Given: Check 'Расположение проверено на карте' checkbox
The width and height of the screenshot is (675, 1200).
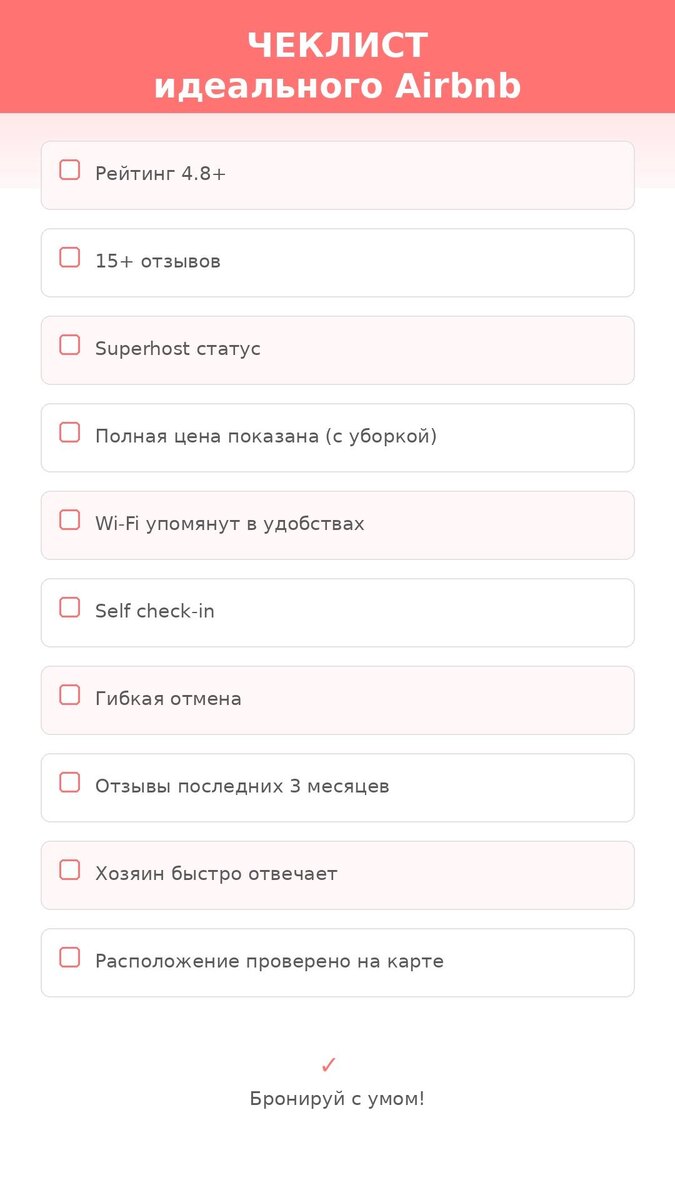Looking at the screenshot, I should tap(69, 958).
